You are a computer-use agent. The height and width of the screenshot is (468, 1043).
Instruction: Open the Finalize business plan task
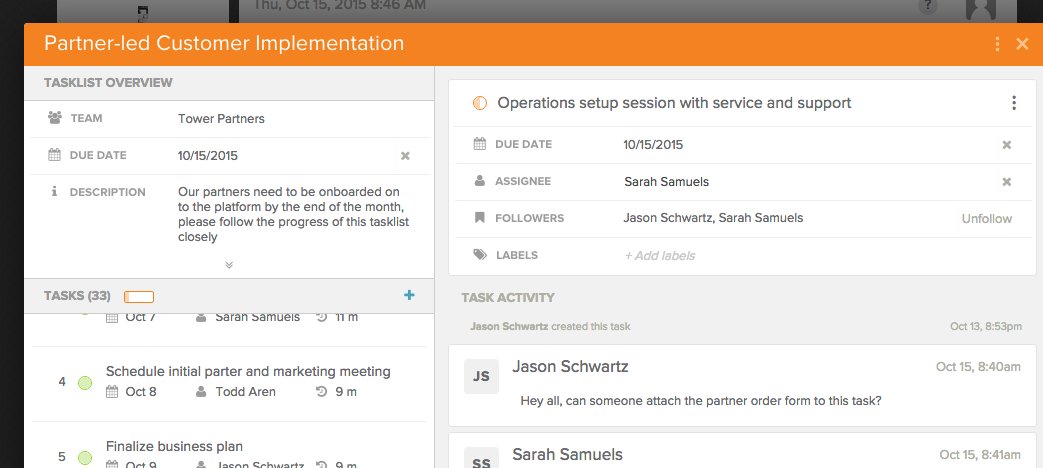pyautogui.click(x=174, y=446)
